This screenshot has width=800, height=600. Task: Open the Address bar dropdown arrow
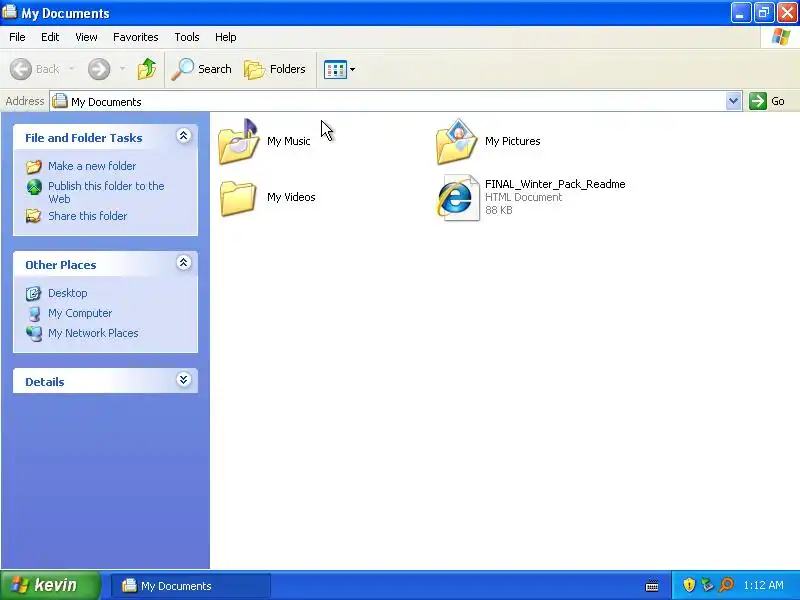(733, 102)
